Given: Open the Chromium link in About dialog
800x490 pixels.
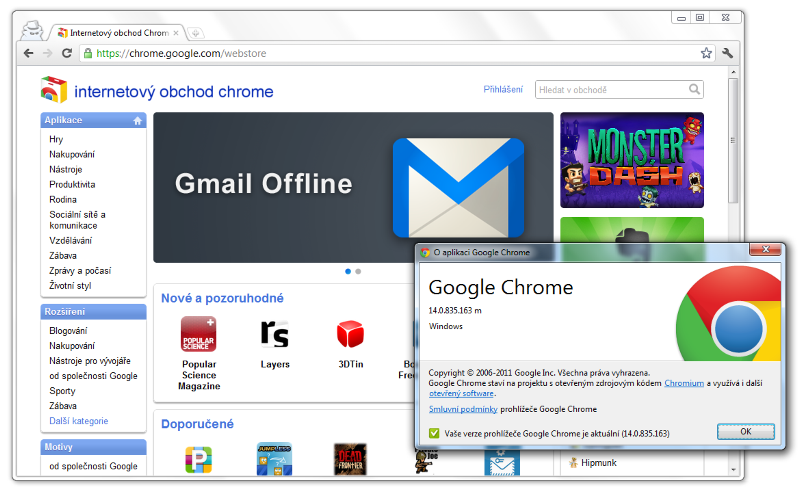Looking at the screenshot, I should [x=684, y=383].
